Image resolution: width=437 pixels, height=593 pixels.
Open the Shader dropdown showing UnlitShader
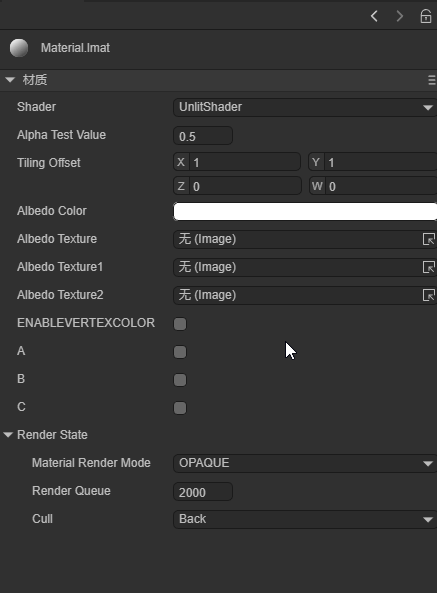pos(305,107)
